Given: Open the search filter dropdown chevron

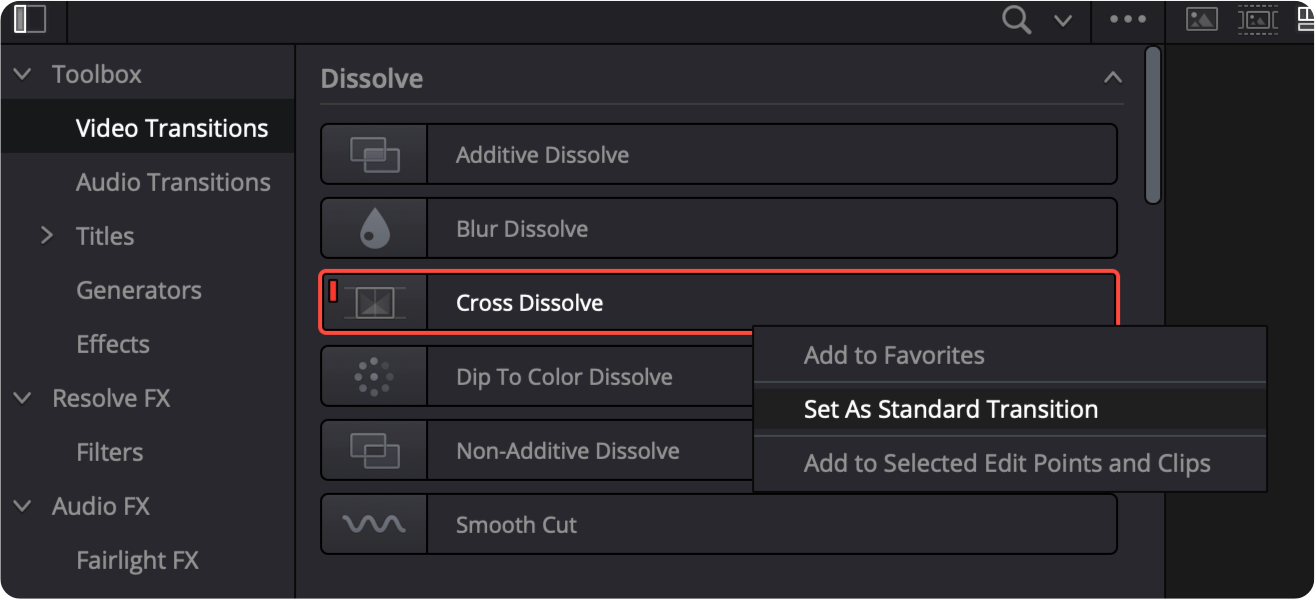Looking at the screenshot, I should click(1063, 20).
